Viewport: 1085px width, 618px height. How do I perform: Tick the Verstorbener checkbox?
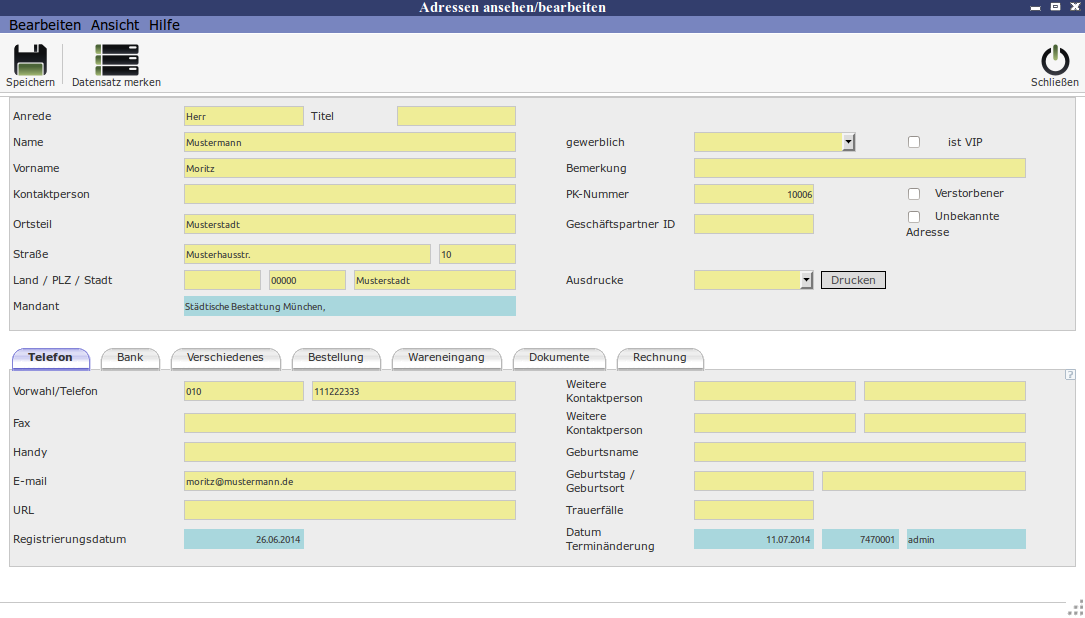(914, 194)
